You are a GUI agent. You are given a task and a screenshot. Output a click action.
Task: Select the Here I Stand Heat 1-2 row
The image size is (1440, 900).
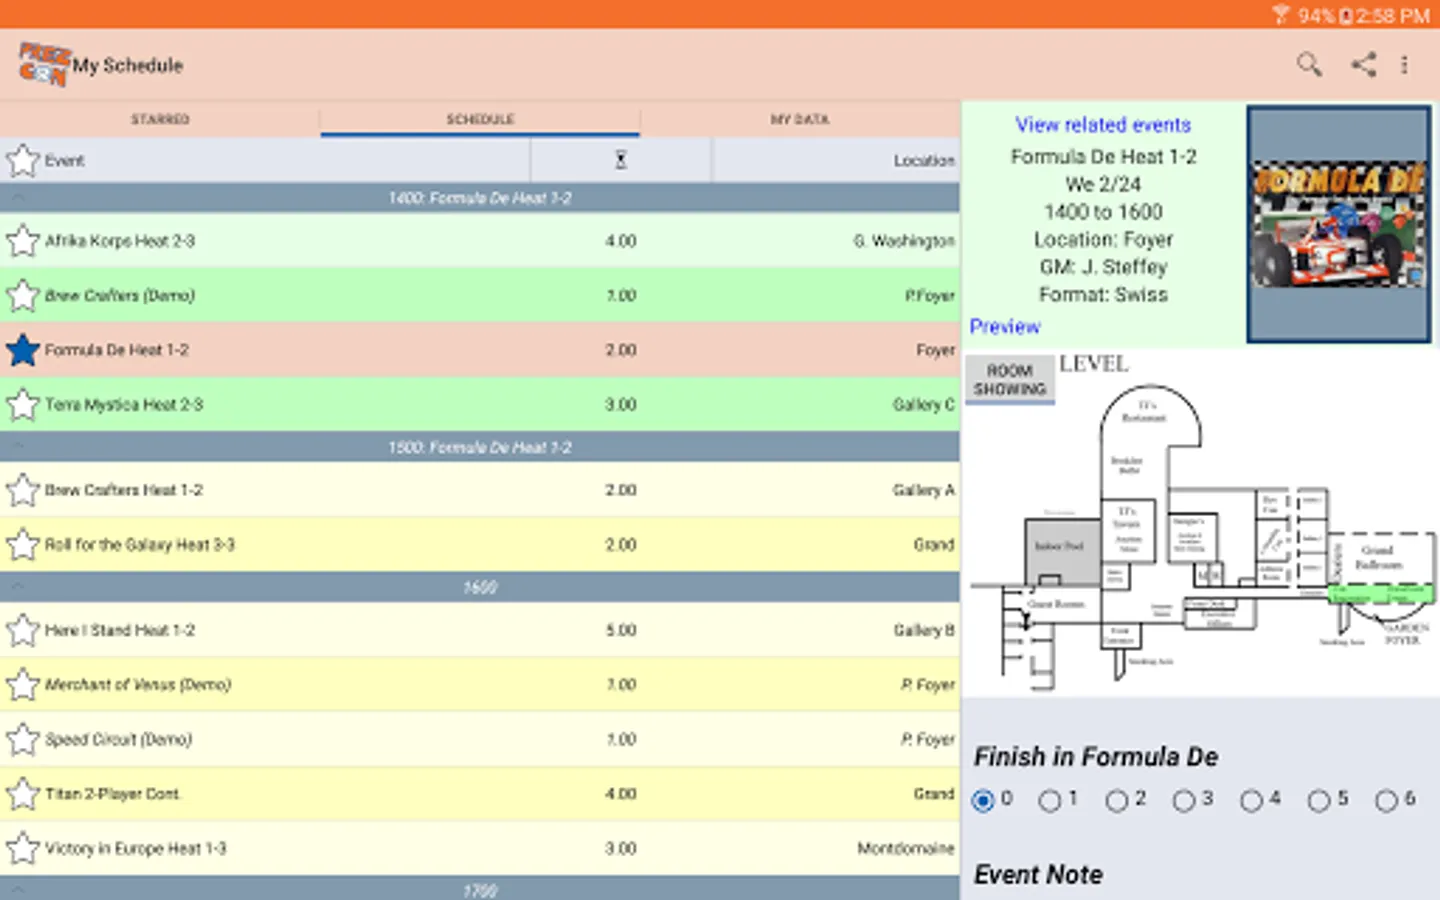pos(480,630)
